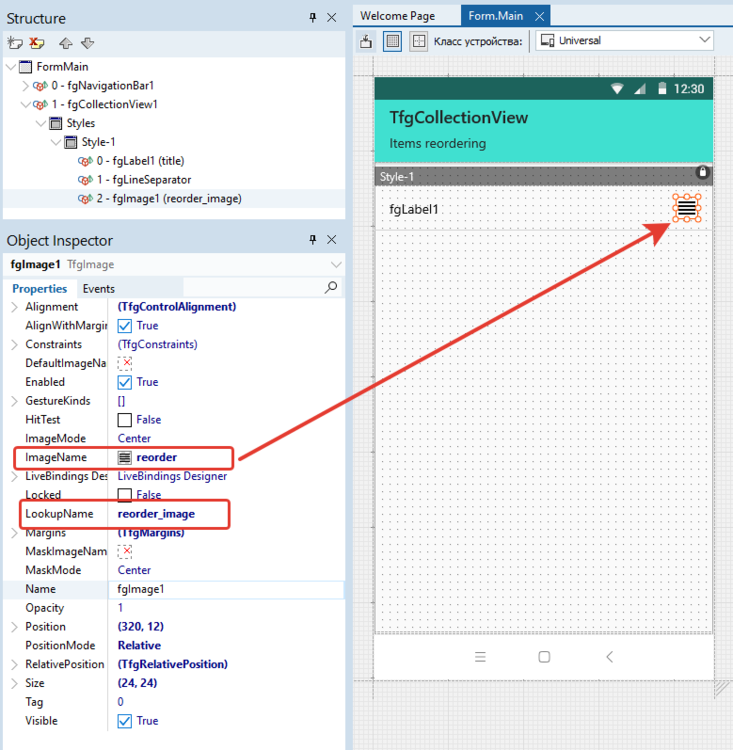733x750 pixels.
Task: Uncheck the Visible property checkbox
Action: click(125, 721)
